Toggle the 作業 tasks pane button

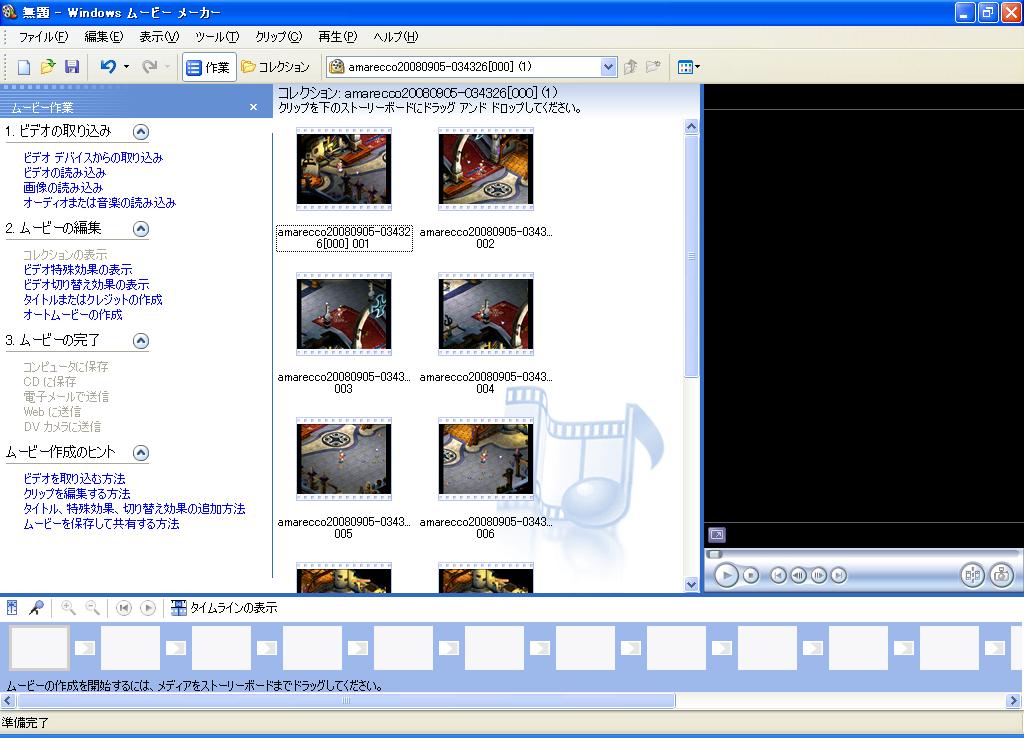(x=208, y=67)
